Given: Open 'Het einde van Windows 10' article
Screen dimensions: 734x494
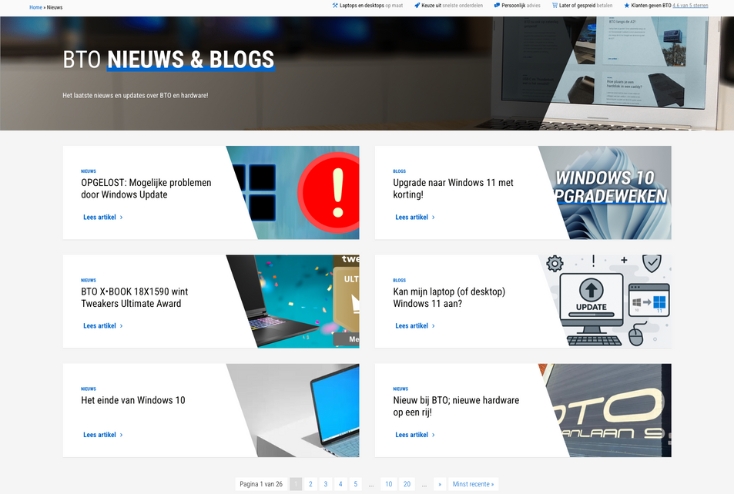Looking at the screenshot, I should [133, 400].
